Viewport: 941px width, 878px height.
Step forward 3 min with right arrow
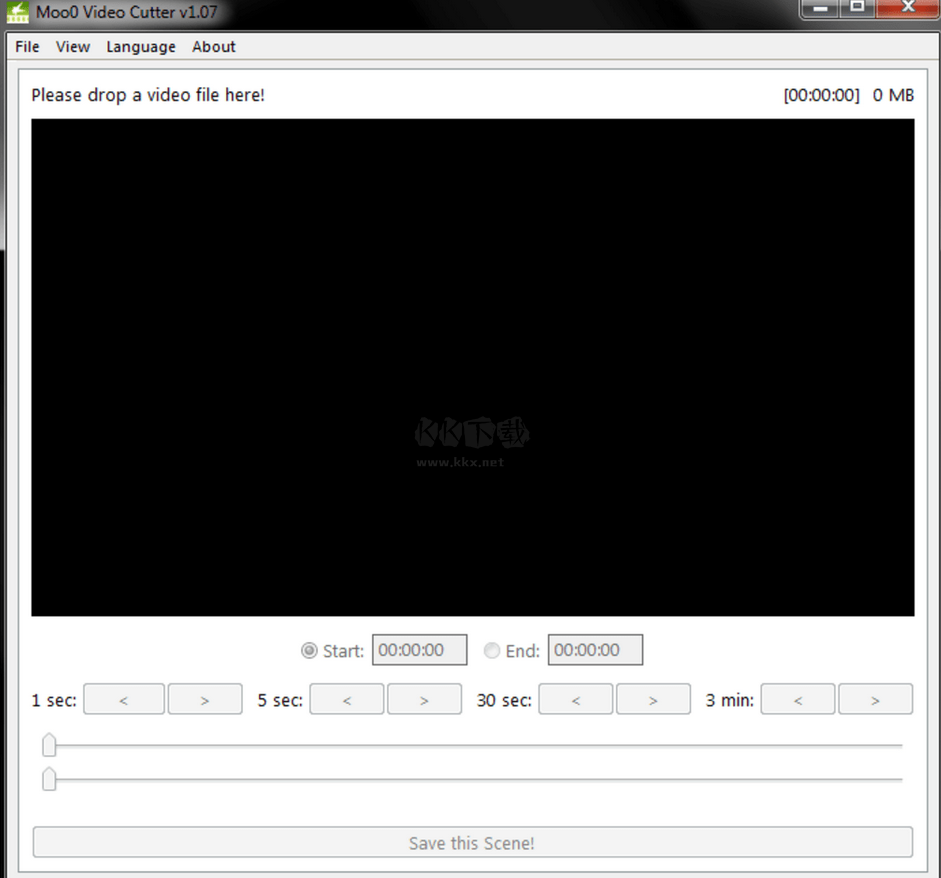point(875,699)
